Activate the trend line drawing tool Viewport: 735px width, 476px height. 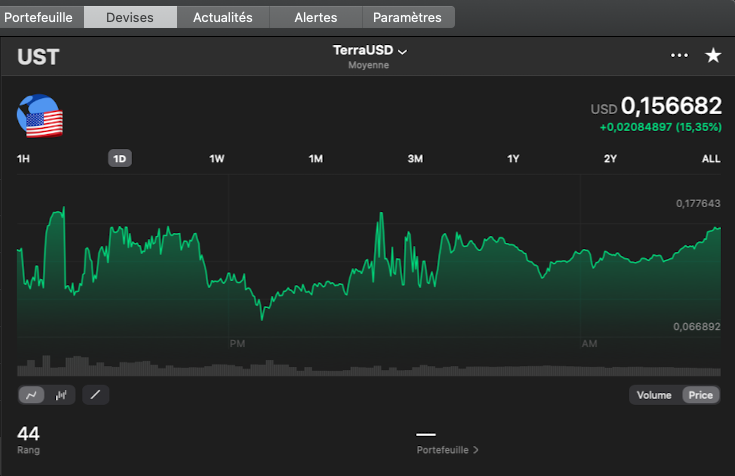point(96,395)
